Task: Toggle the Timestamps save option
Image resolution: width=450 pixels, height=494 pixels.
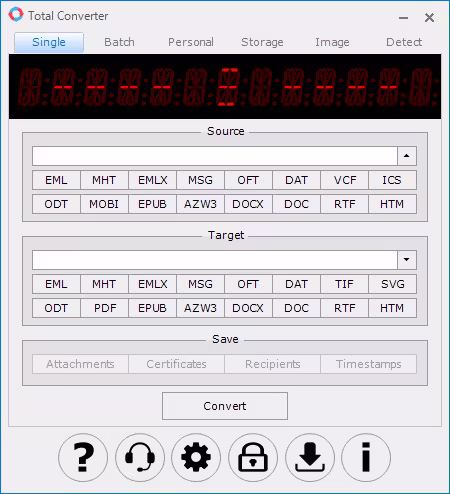Action: tap(368, 364)
